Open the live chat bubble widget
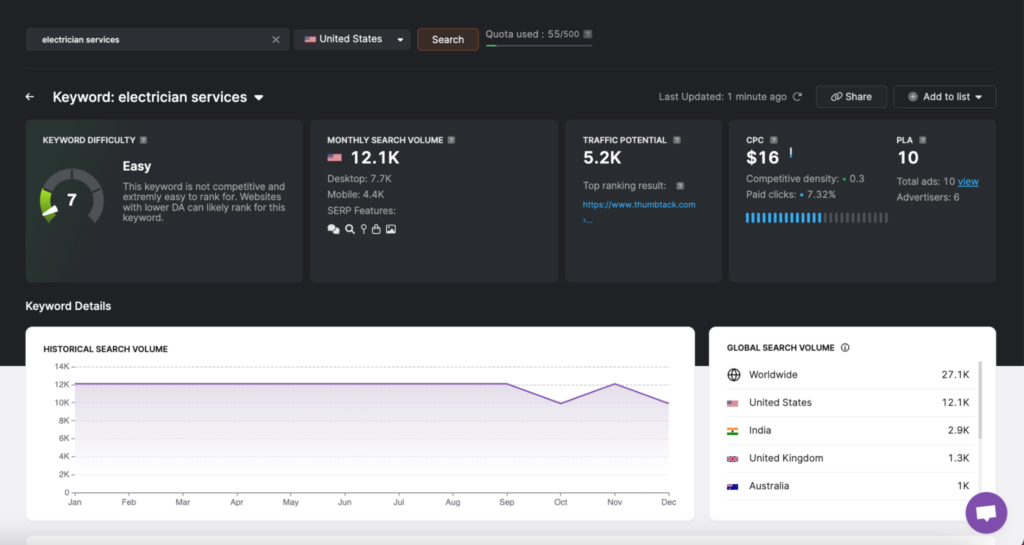The width and height of the screenshot is (1024, 545). (x=985, y=512)
